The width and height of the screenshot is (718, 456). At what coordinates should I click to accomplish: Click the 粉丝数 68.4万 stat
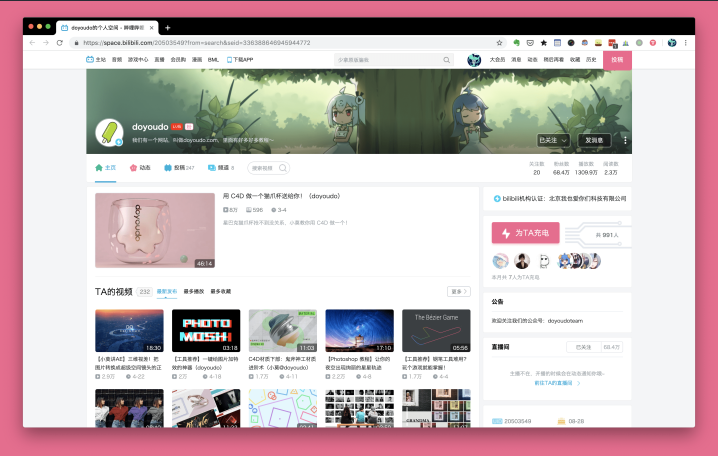(561, 168)
